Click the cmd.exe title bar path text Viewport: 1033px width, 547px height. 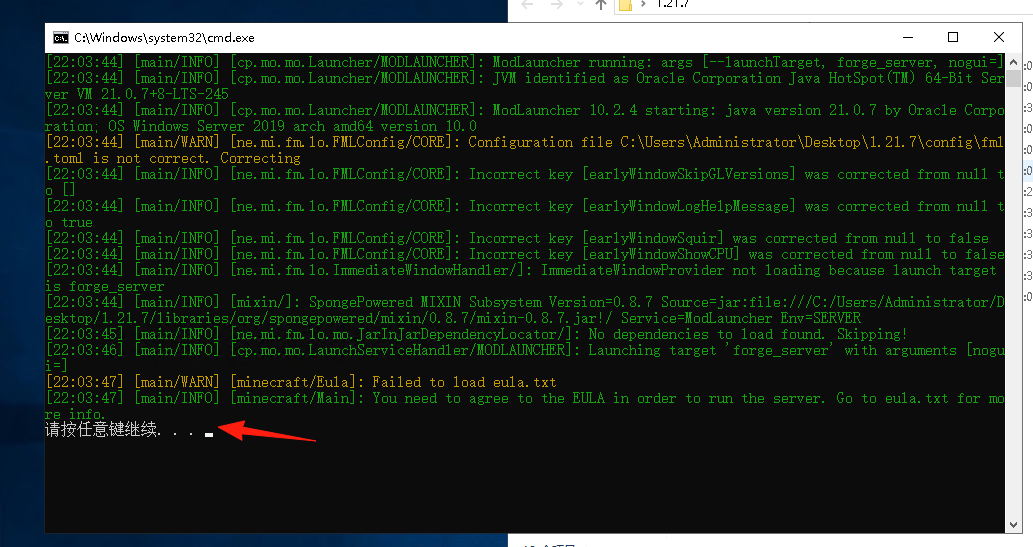point(164,38)
